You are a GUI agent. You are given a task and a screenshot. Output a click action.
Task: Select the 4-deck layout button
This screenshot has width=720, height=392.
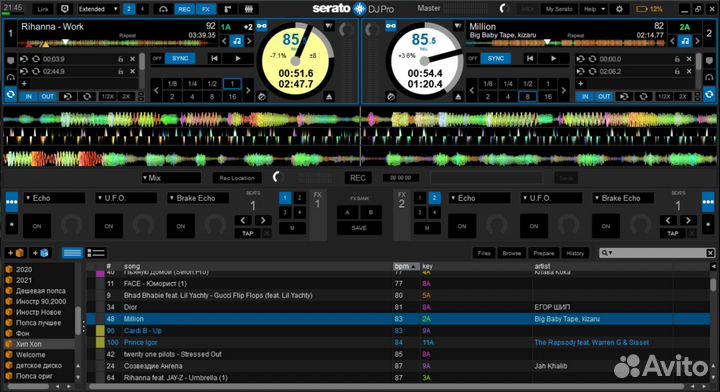pos(142,9)
